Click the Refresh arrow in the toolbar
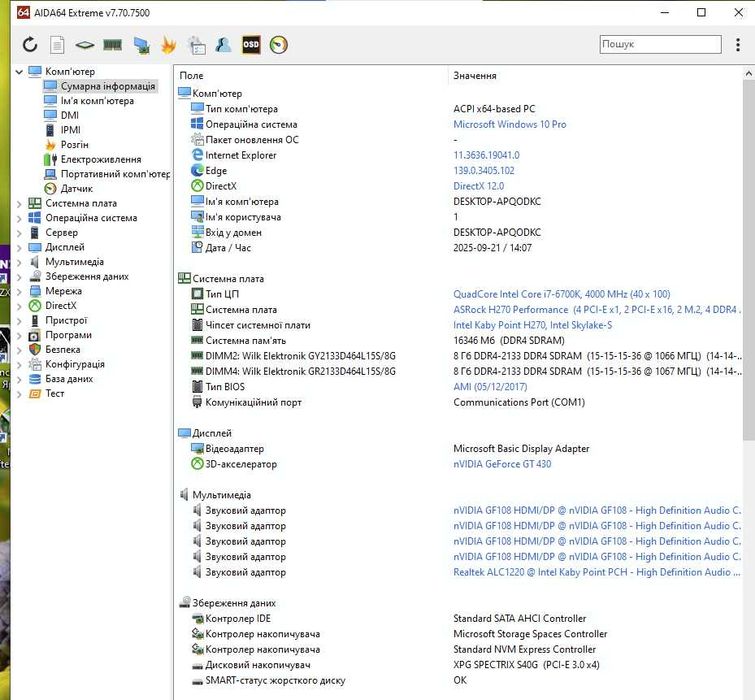 click(30, 45)
